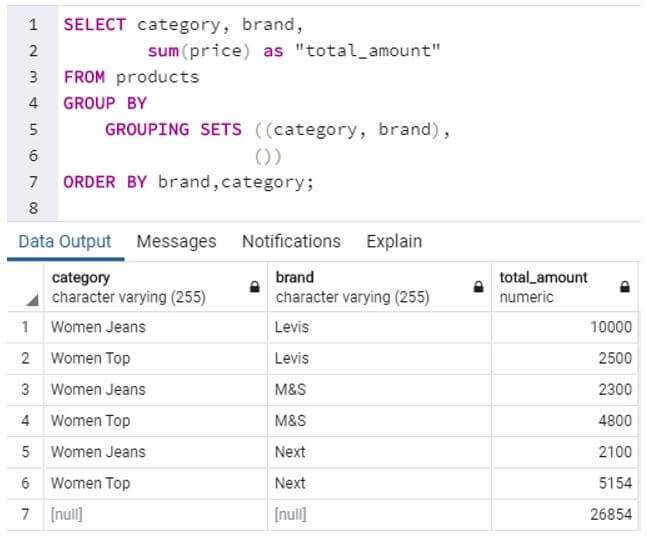This screenshot has height=540, width=647.
Task: Select the Data Output tab
Action: (x=65, y=241)
